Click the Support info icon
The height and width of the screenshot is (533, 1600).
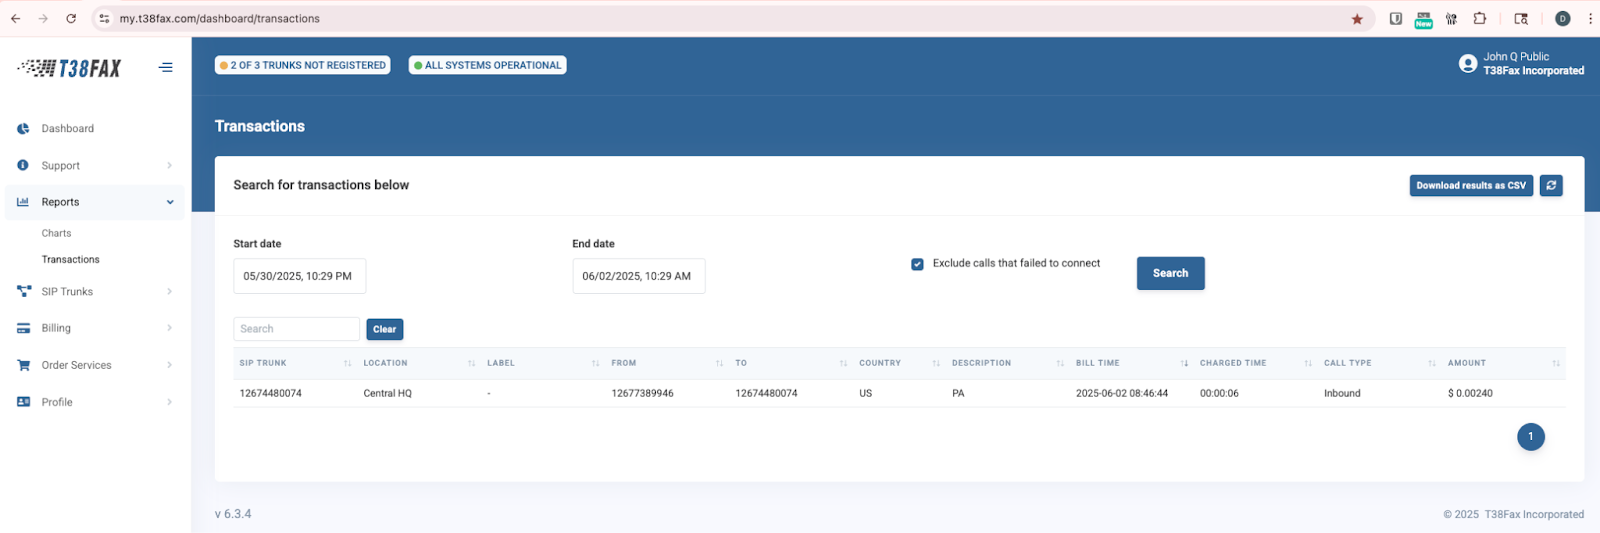[x=23, y=165]
